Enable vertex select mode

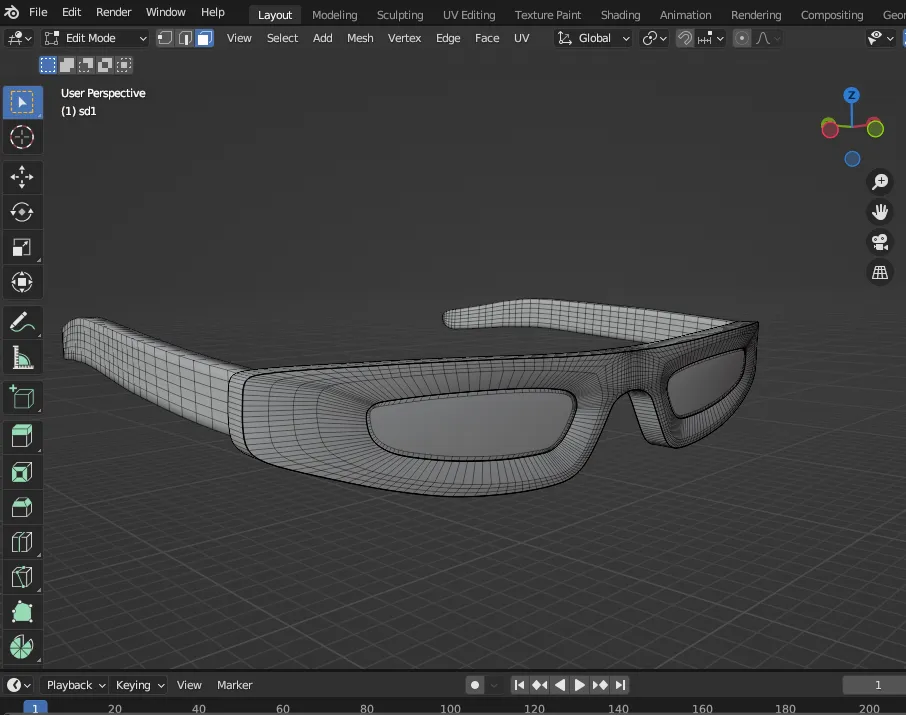(x=165, y=38)
